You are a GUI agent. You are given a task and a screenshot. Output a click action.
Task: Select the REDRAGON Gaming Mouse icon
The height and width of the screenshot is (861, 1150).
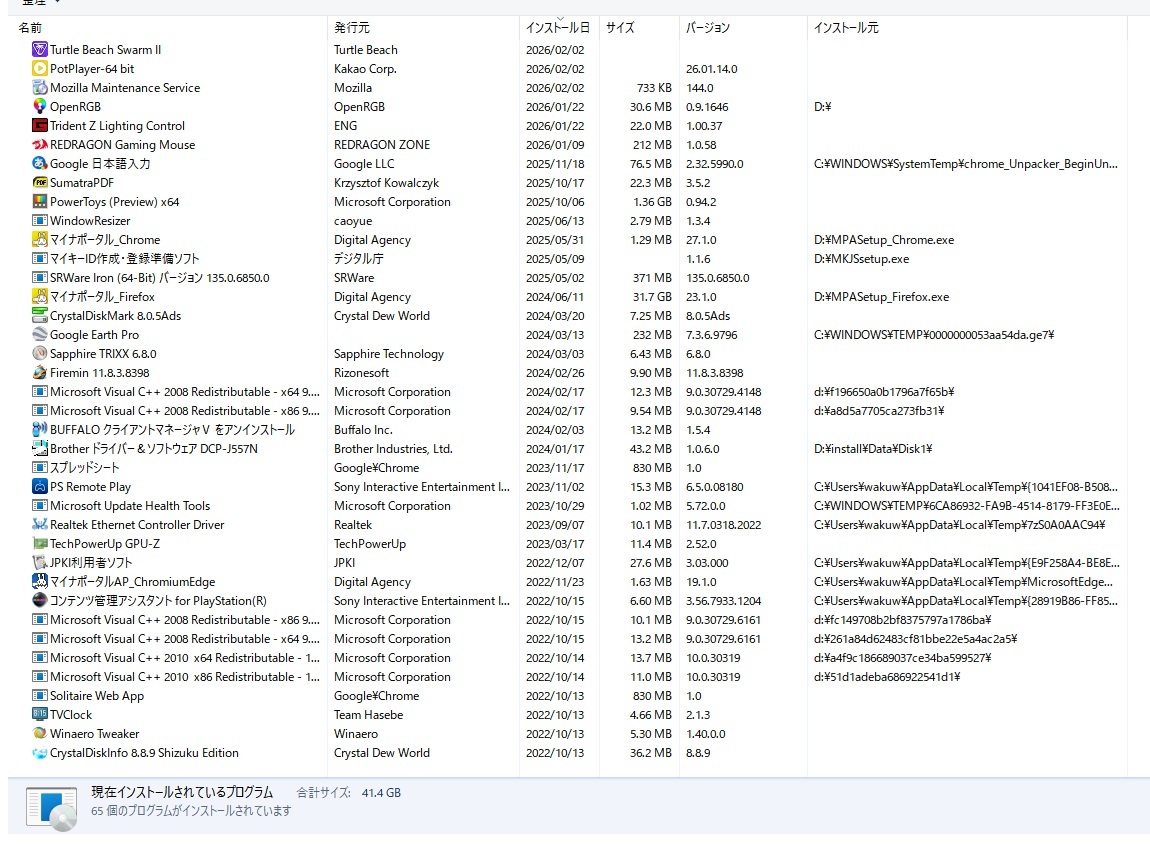point(40,145)
